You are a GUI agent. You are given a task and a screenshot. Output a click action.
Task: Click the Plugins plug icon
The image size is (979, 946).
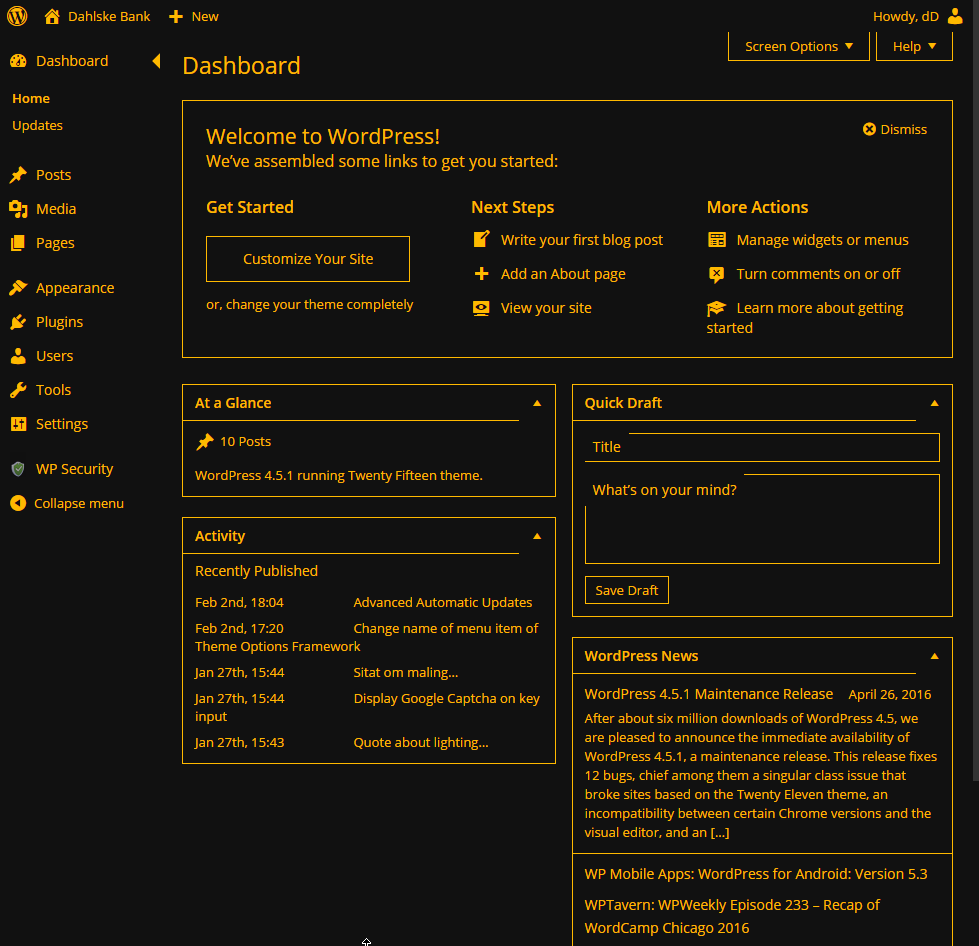click(x=18, y=322)
